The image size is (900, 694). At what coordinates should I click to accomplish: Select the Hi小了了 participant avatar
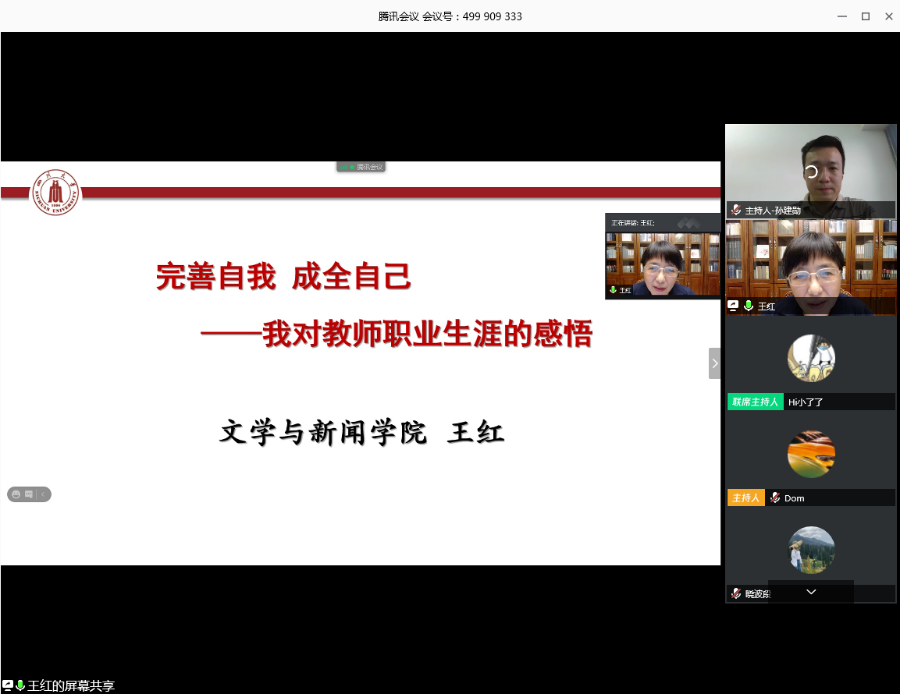pos(811,358)
